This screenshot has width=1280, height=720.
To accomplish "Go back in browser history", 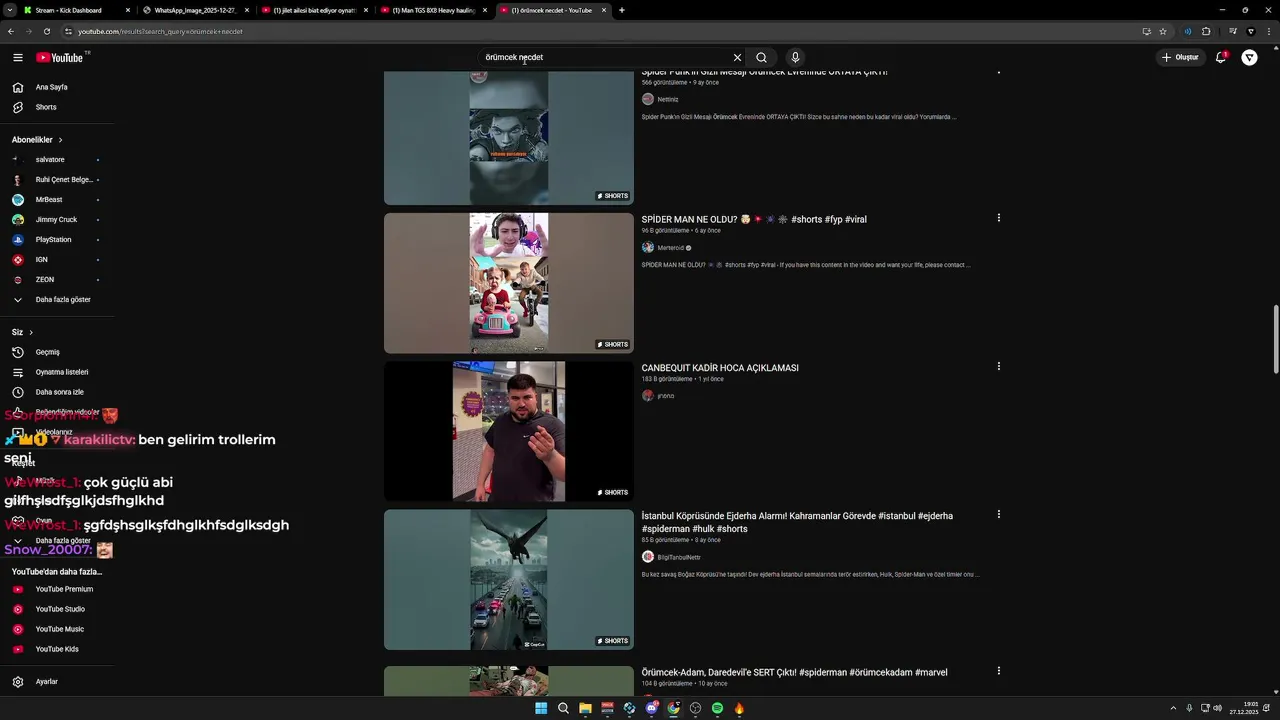I will (11, 31).
